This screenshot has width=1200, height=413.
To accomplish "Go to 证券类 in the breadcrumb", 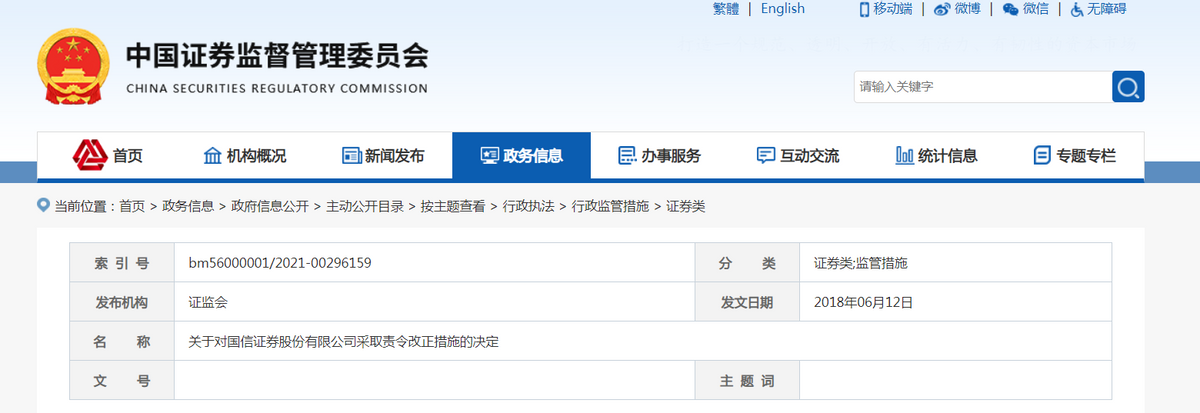I will 686,206.
